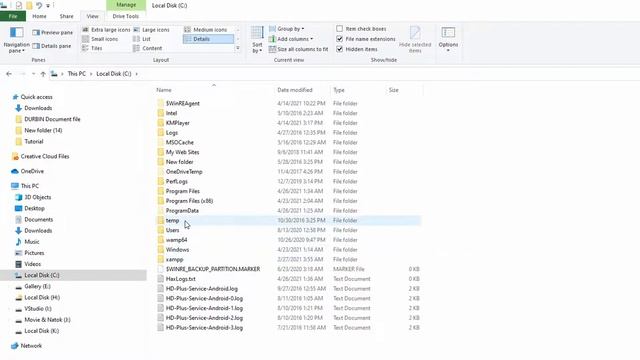Go back using the Back arrow
The image size is (640, 360).
click(9, 74)
